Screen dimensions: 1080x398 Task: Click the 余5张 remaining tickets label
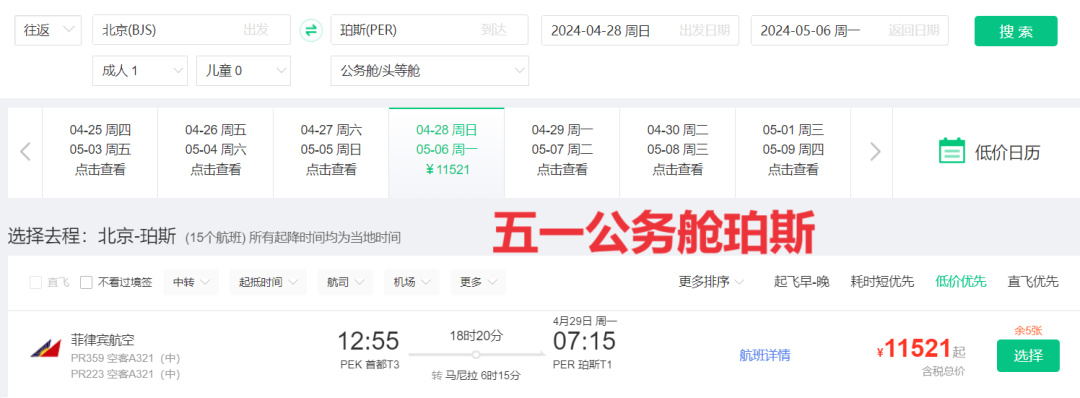point(1028,331)
